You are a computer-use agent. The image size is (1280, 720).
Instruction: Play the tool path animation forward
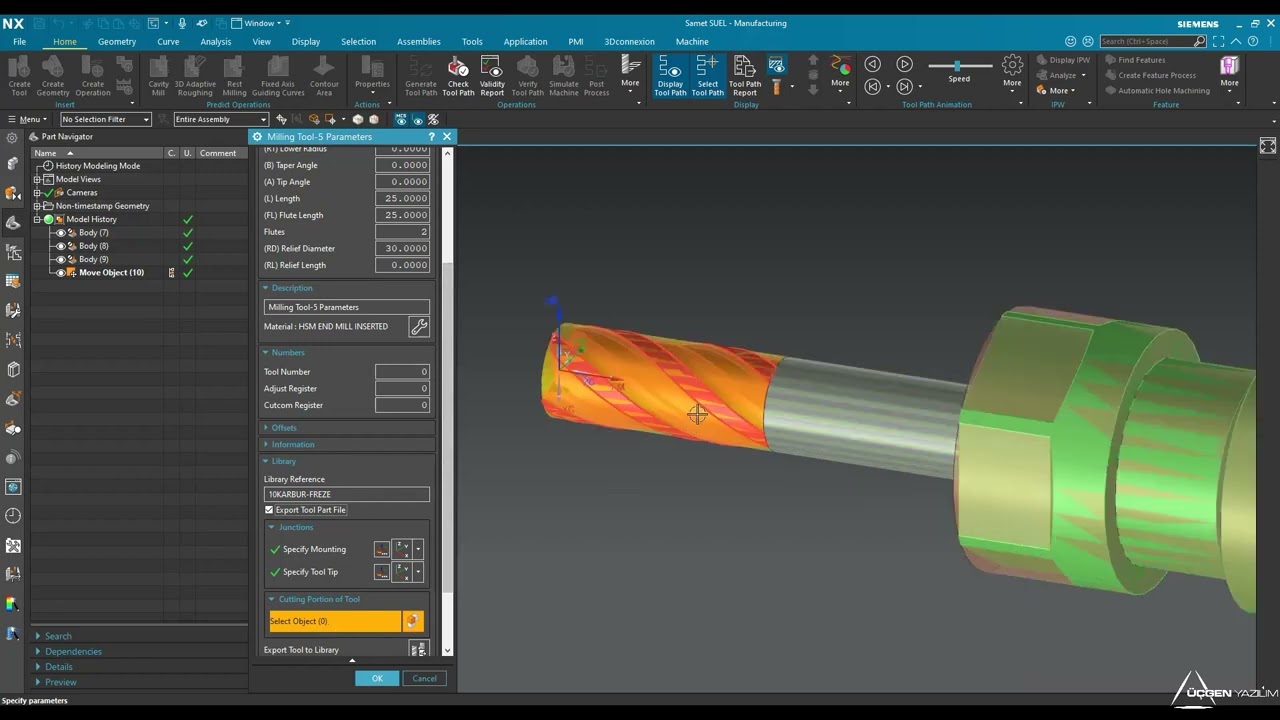(x=904, y=64)
